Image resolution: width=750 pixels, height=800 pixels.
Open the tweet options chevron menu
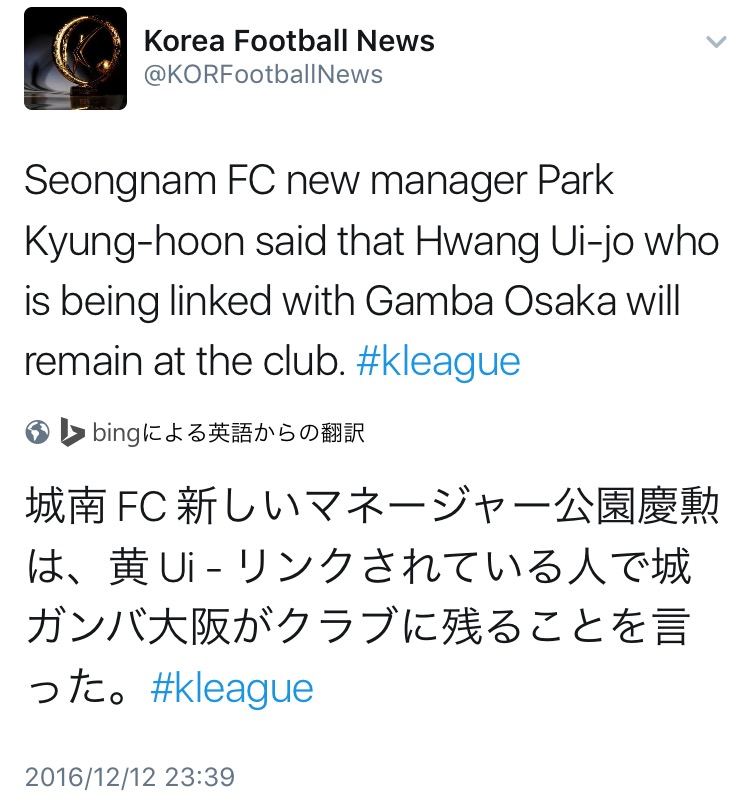716,42
